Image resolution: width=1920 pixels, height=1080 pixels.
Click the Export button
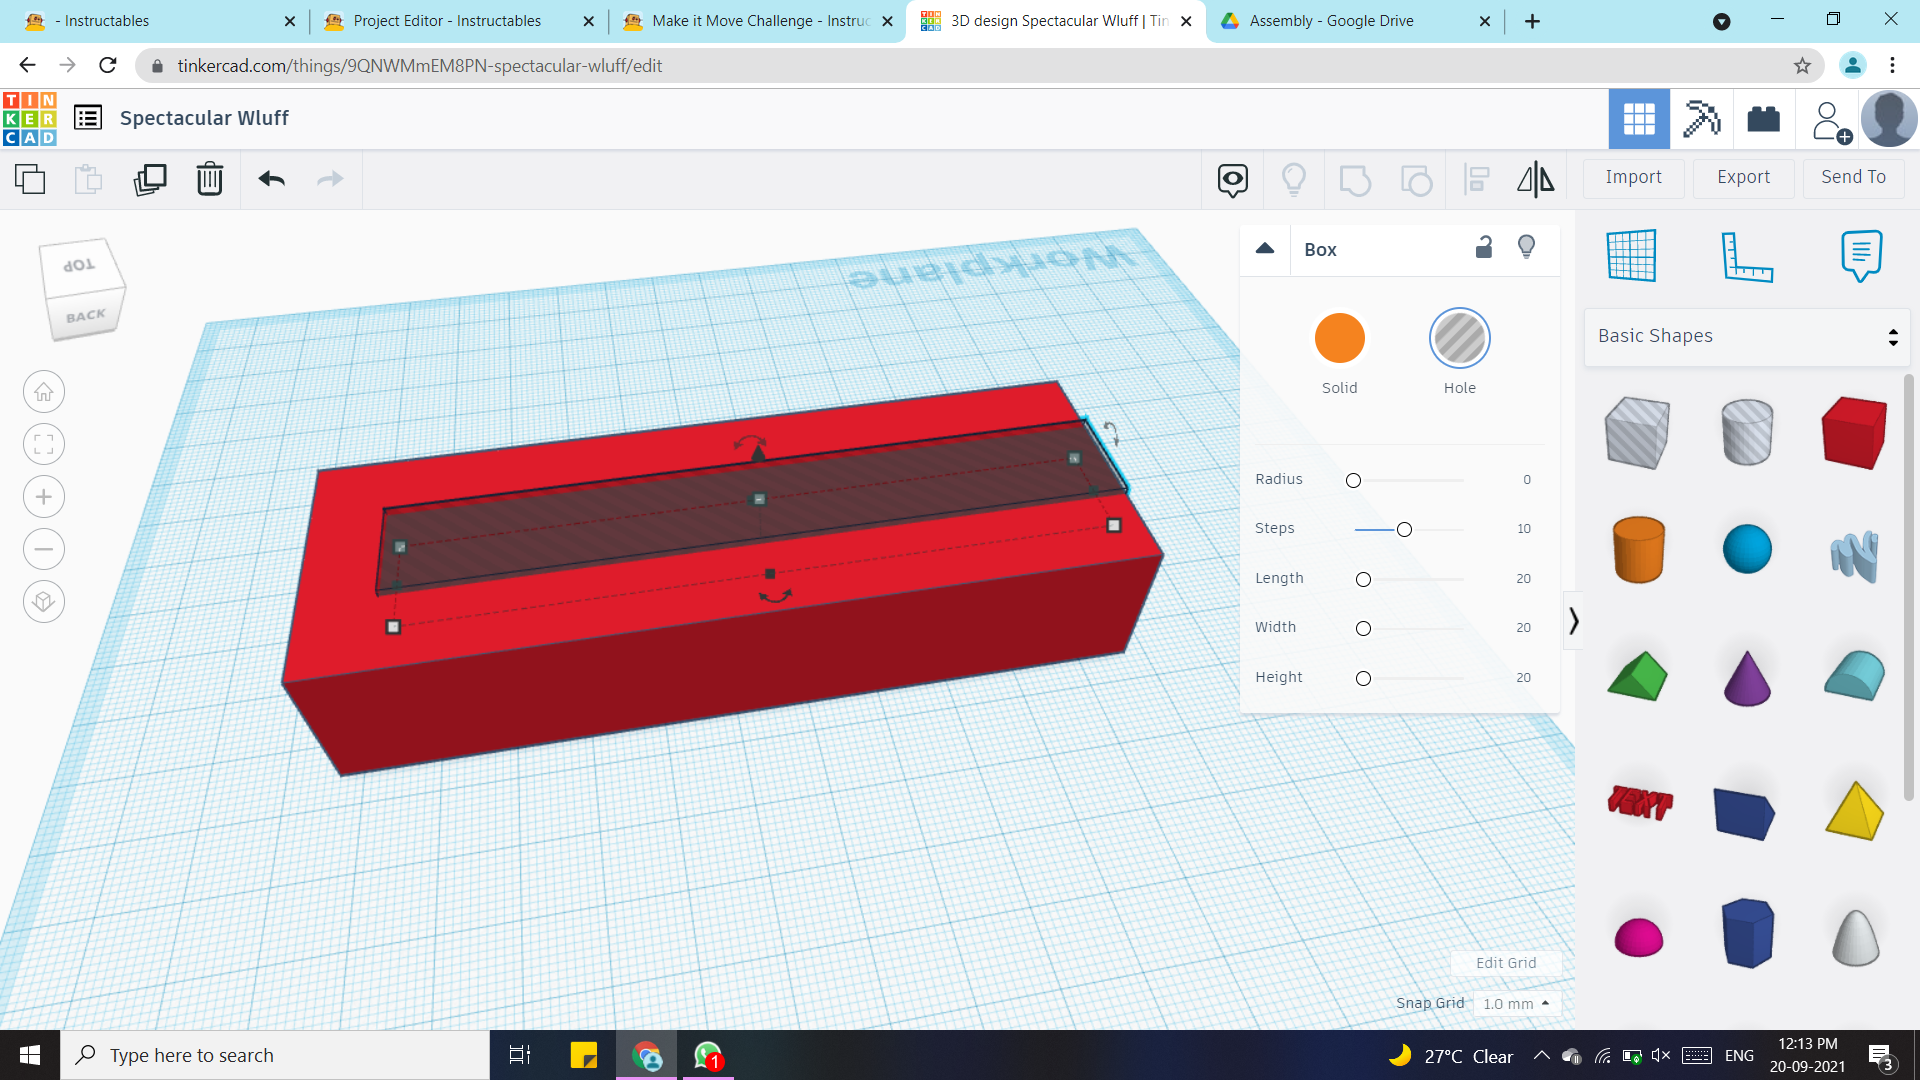1743,177
